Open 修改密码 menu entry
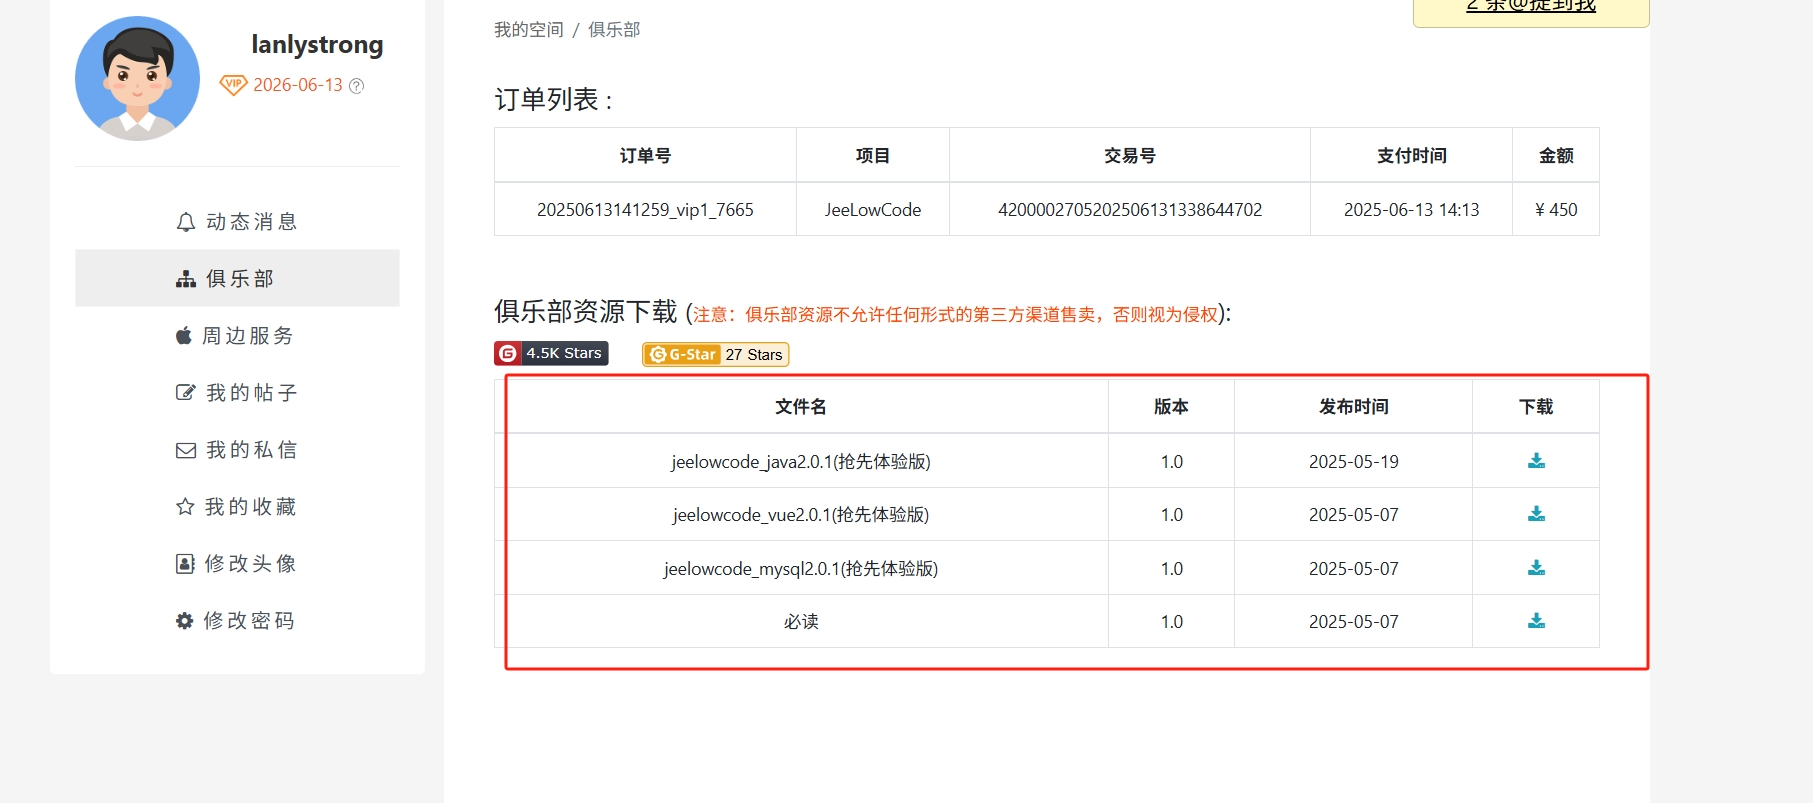The image size is (1813, 803). click(237, 621)
